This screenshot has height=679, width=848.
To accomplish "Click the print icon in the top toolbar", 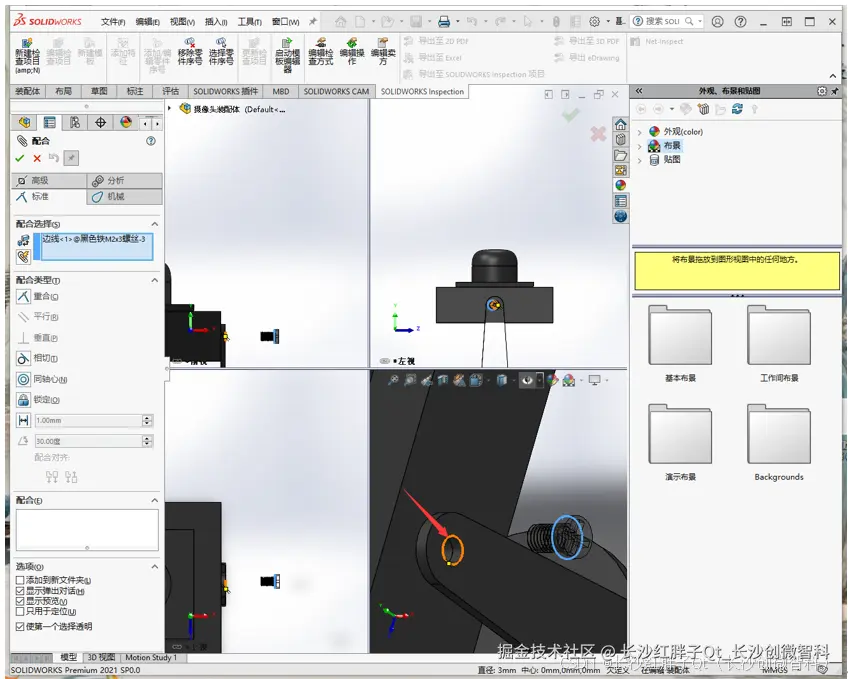I will click(444, 22).
